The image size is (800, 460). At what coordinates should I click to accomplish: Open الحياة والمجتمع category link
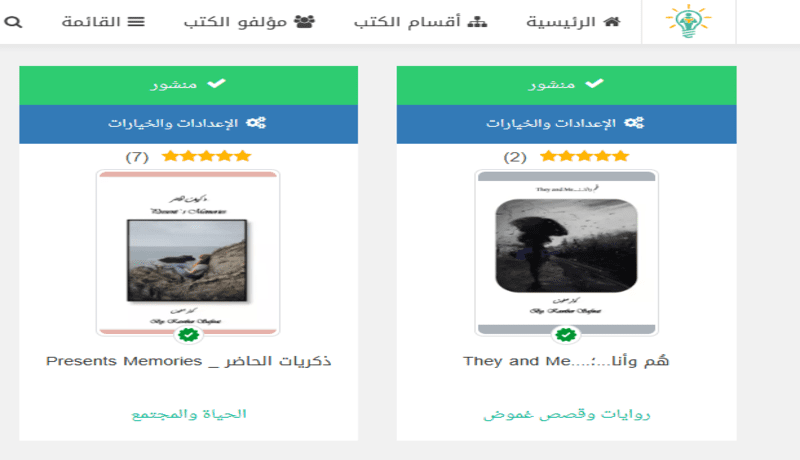pos(189,414)
